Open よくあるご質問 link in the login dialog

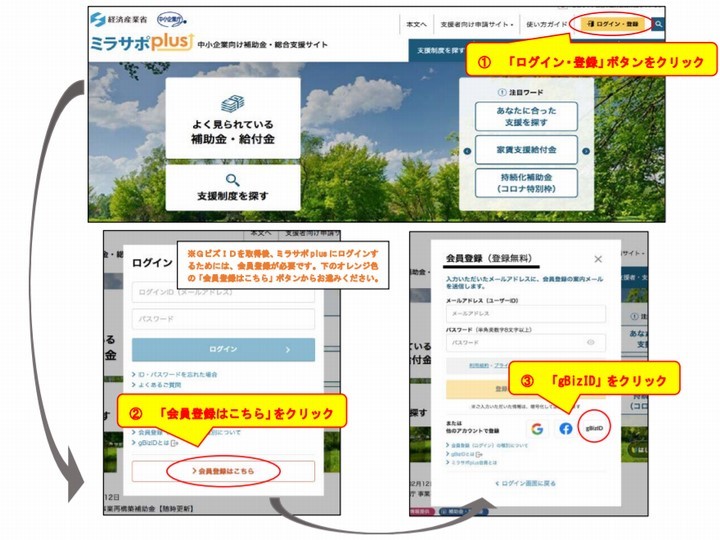pyautogui.click(x=157, y=385)
